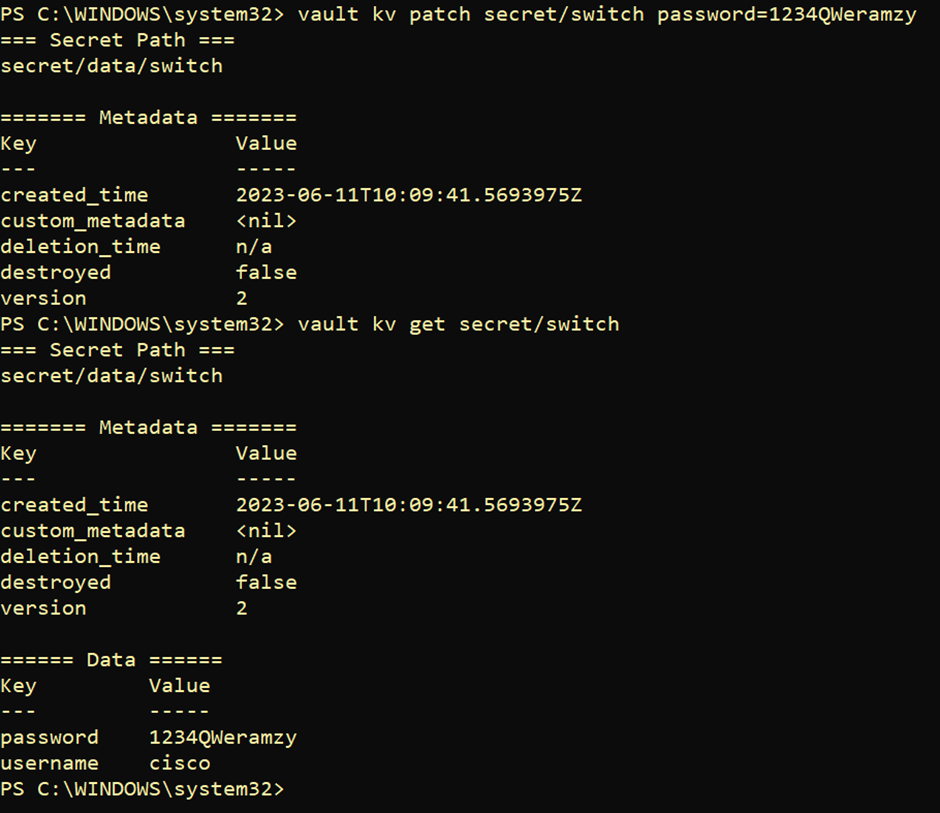Click the Data section header
Image resolution: width=940 pixels, height=813 pixels.
(x=111, y=660)
